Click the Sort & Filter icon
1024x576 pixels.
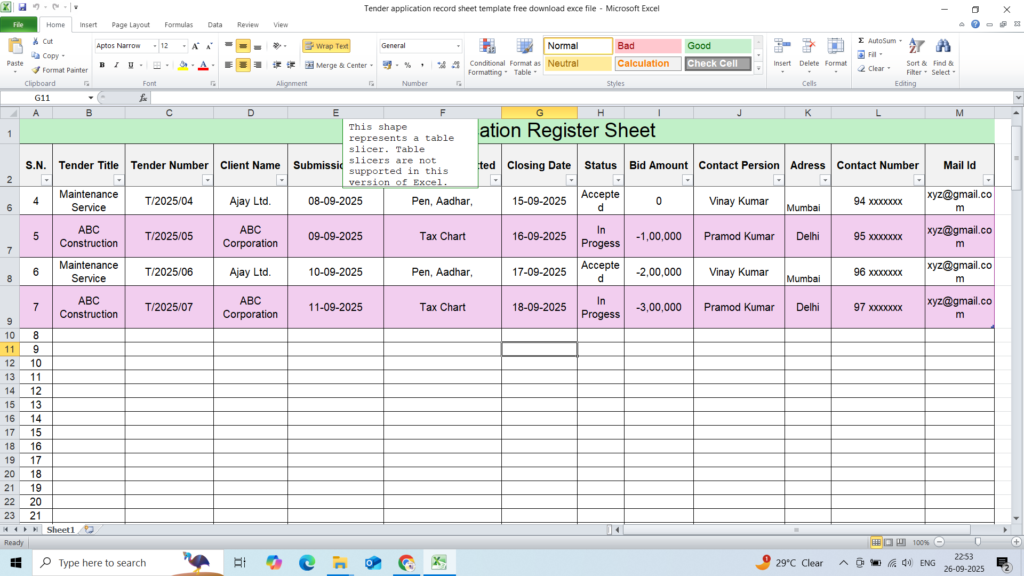(x=916, y=49)
